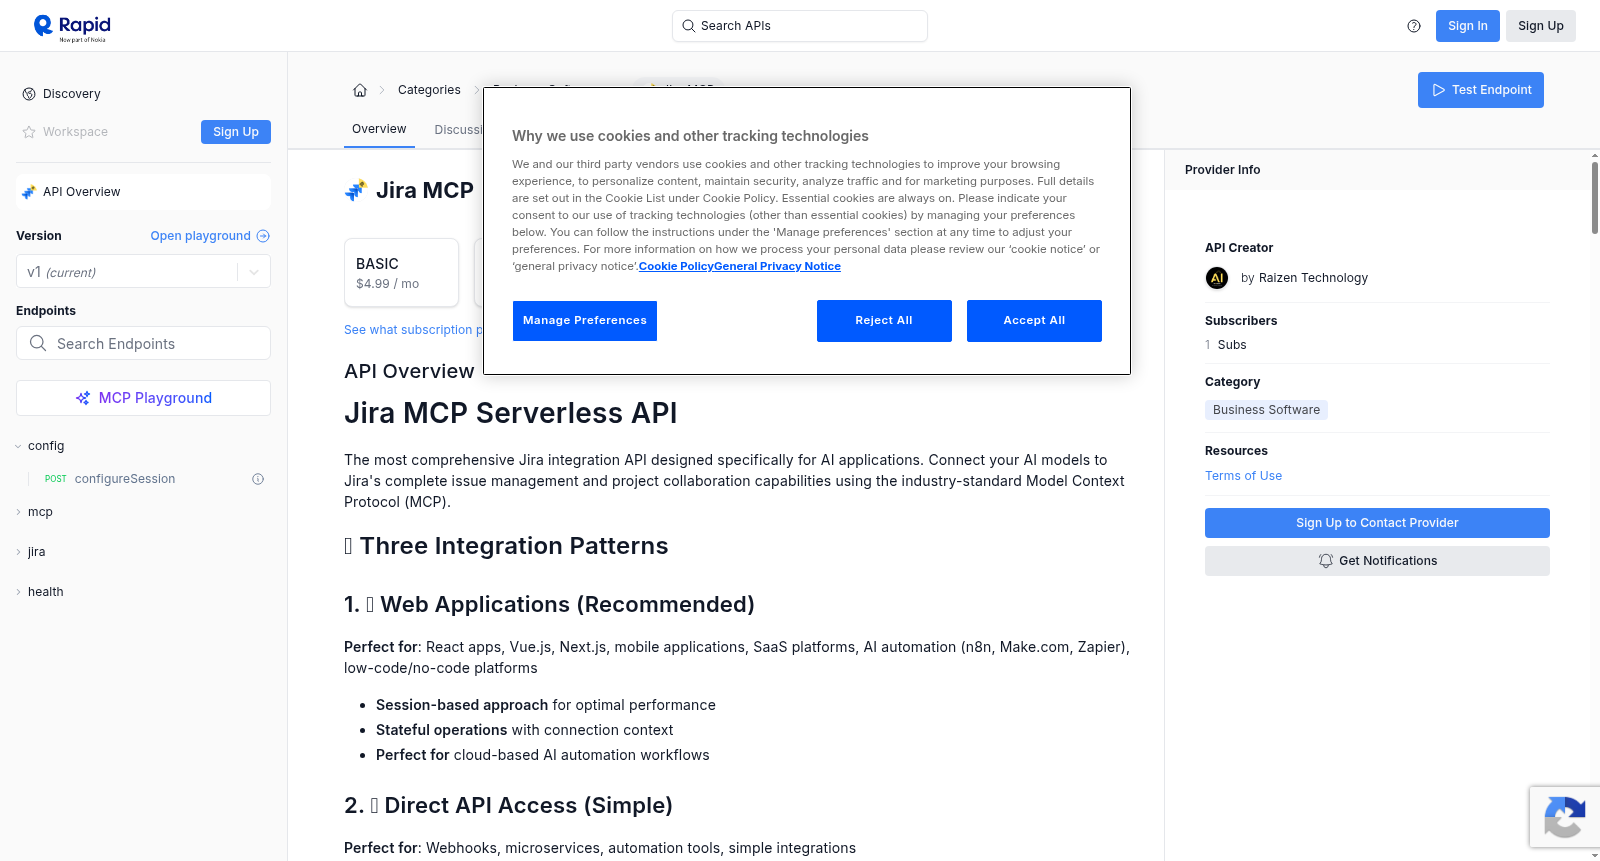The image size is (1600, 861).
Task: Click the "1 Subs" subscriber count
Action: pos(1226,345)
